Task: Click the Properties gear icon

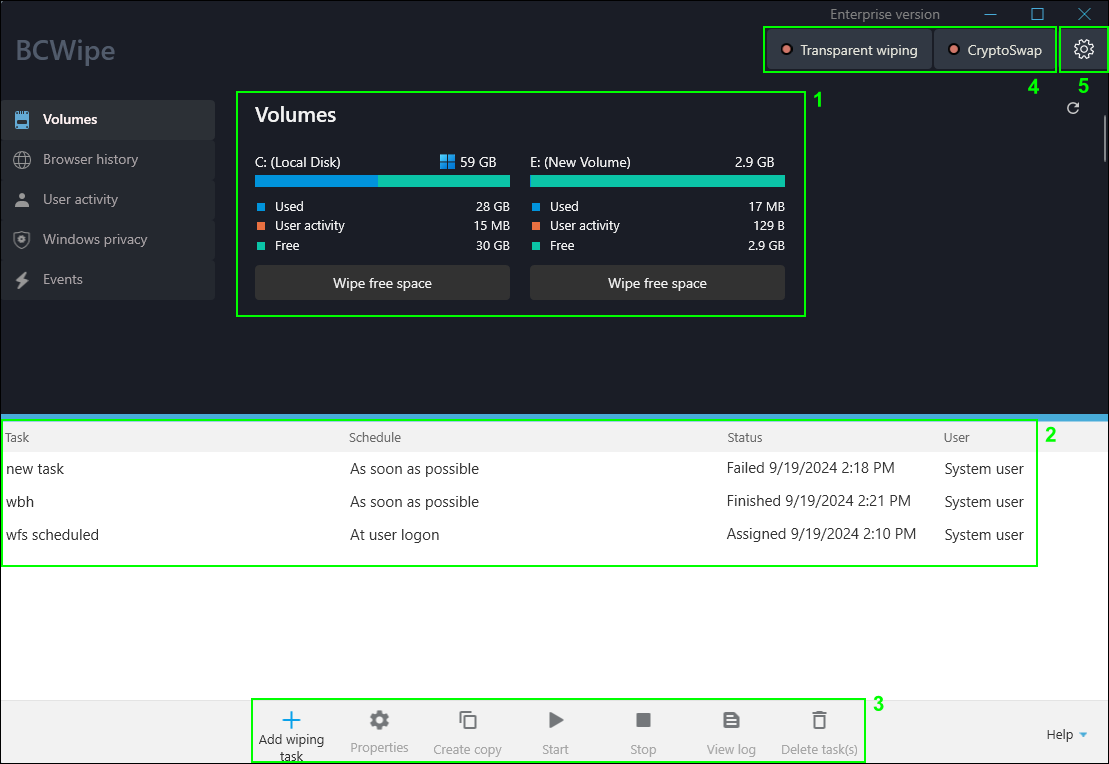Action: point(379,720)
